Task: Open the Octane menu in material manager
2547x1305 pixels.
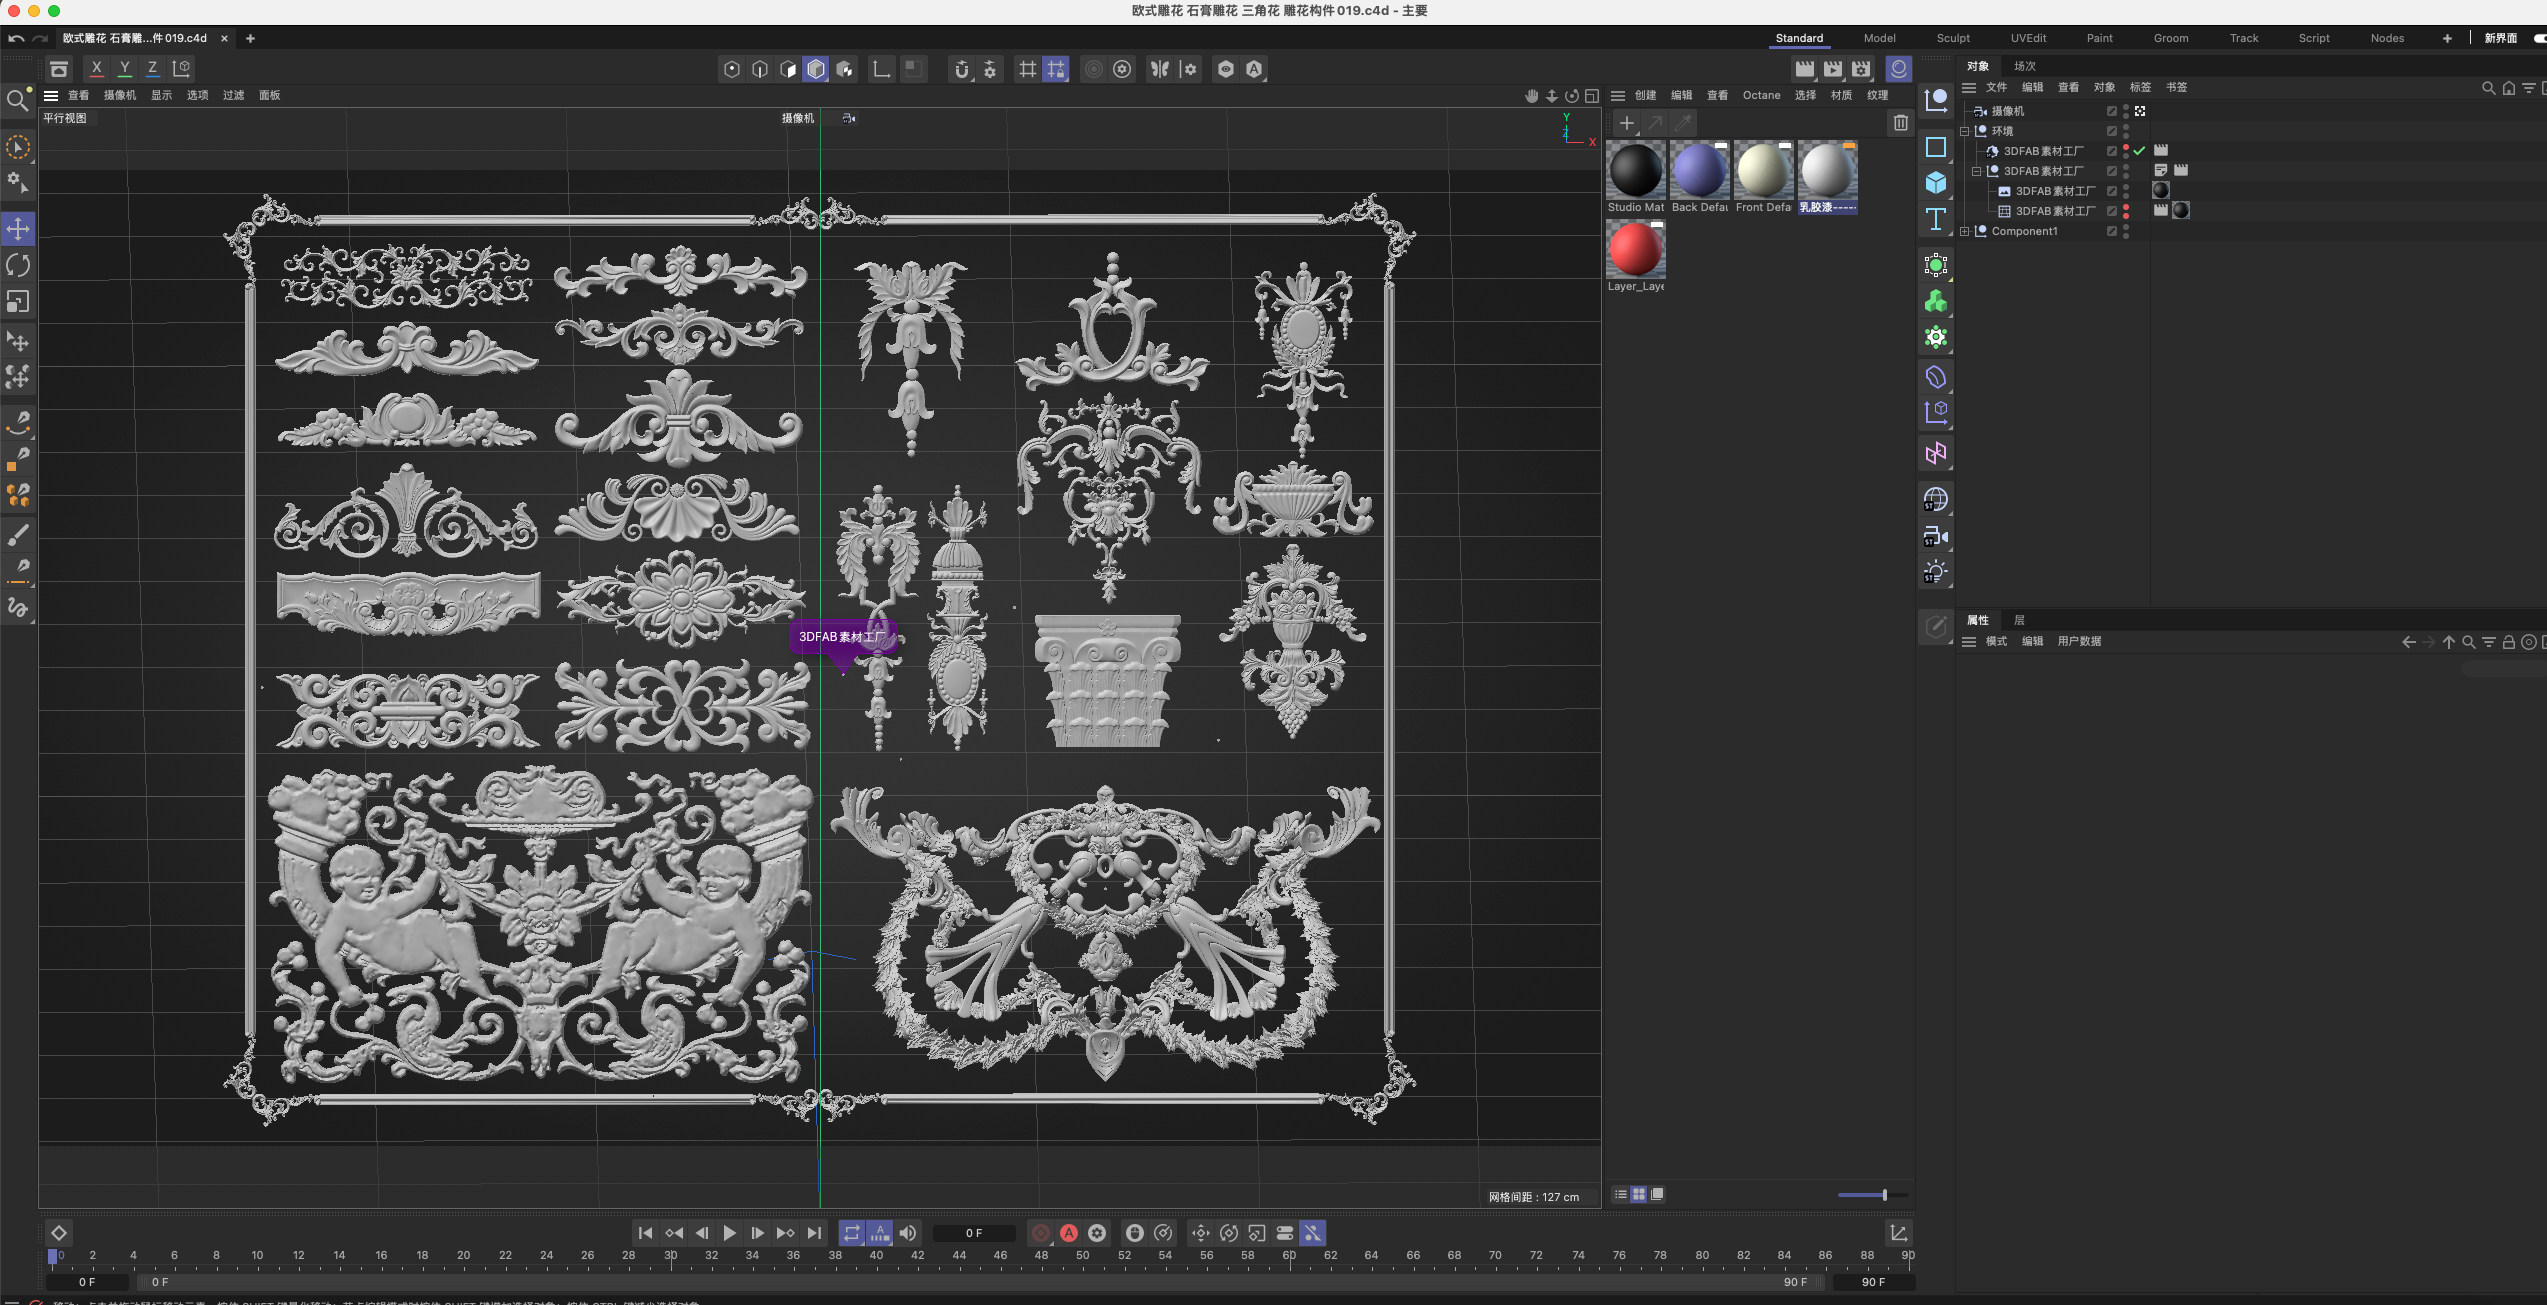Action: (1761, 95)
